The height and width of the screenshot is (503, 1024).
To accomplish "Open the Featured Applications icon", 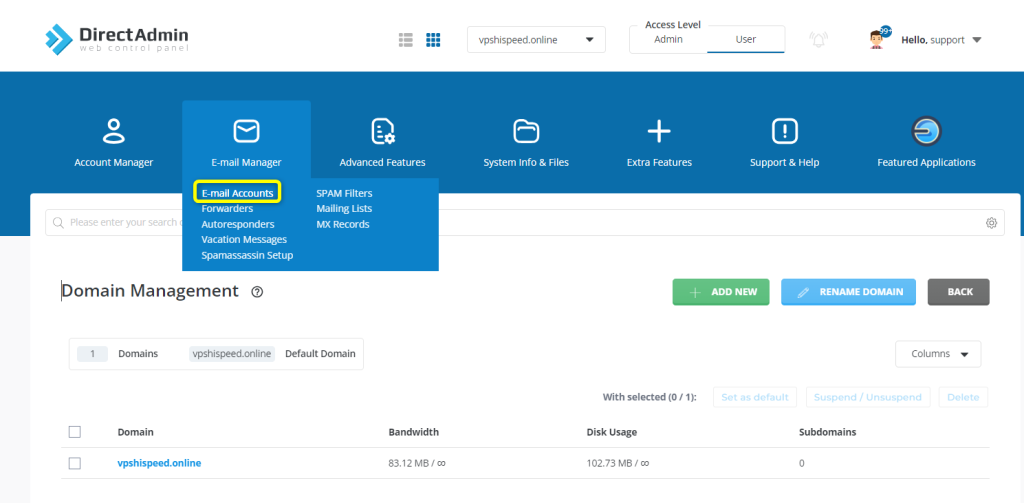I will (x=926, y=131).
